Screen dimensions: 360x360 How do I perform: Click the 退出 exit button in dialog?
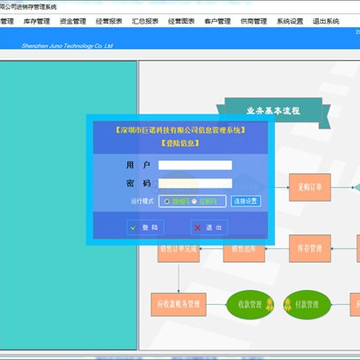point(209,228)
